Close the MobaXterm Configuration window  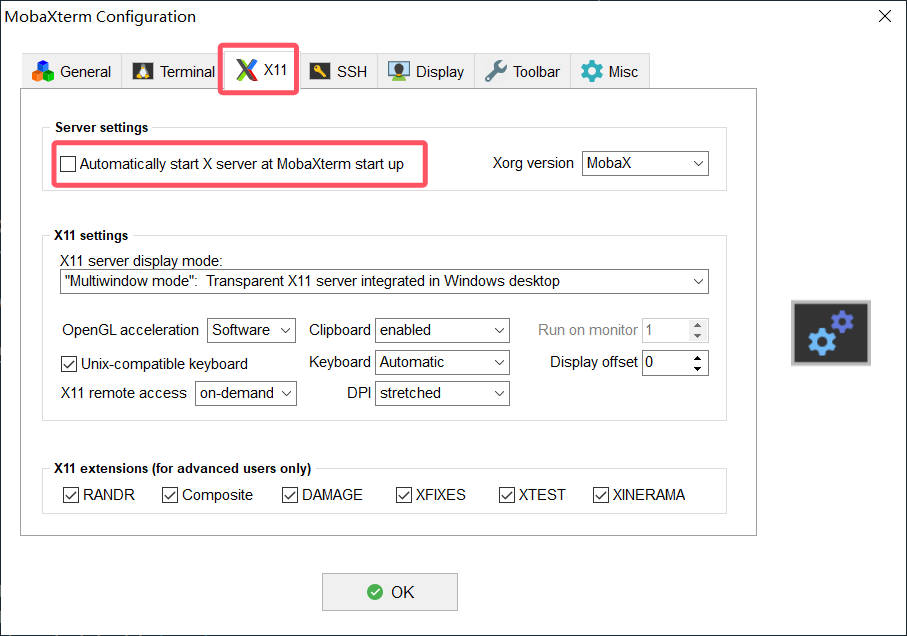(x=884, y=16)
